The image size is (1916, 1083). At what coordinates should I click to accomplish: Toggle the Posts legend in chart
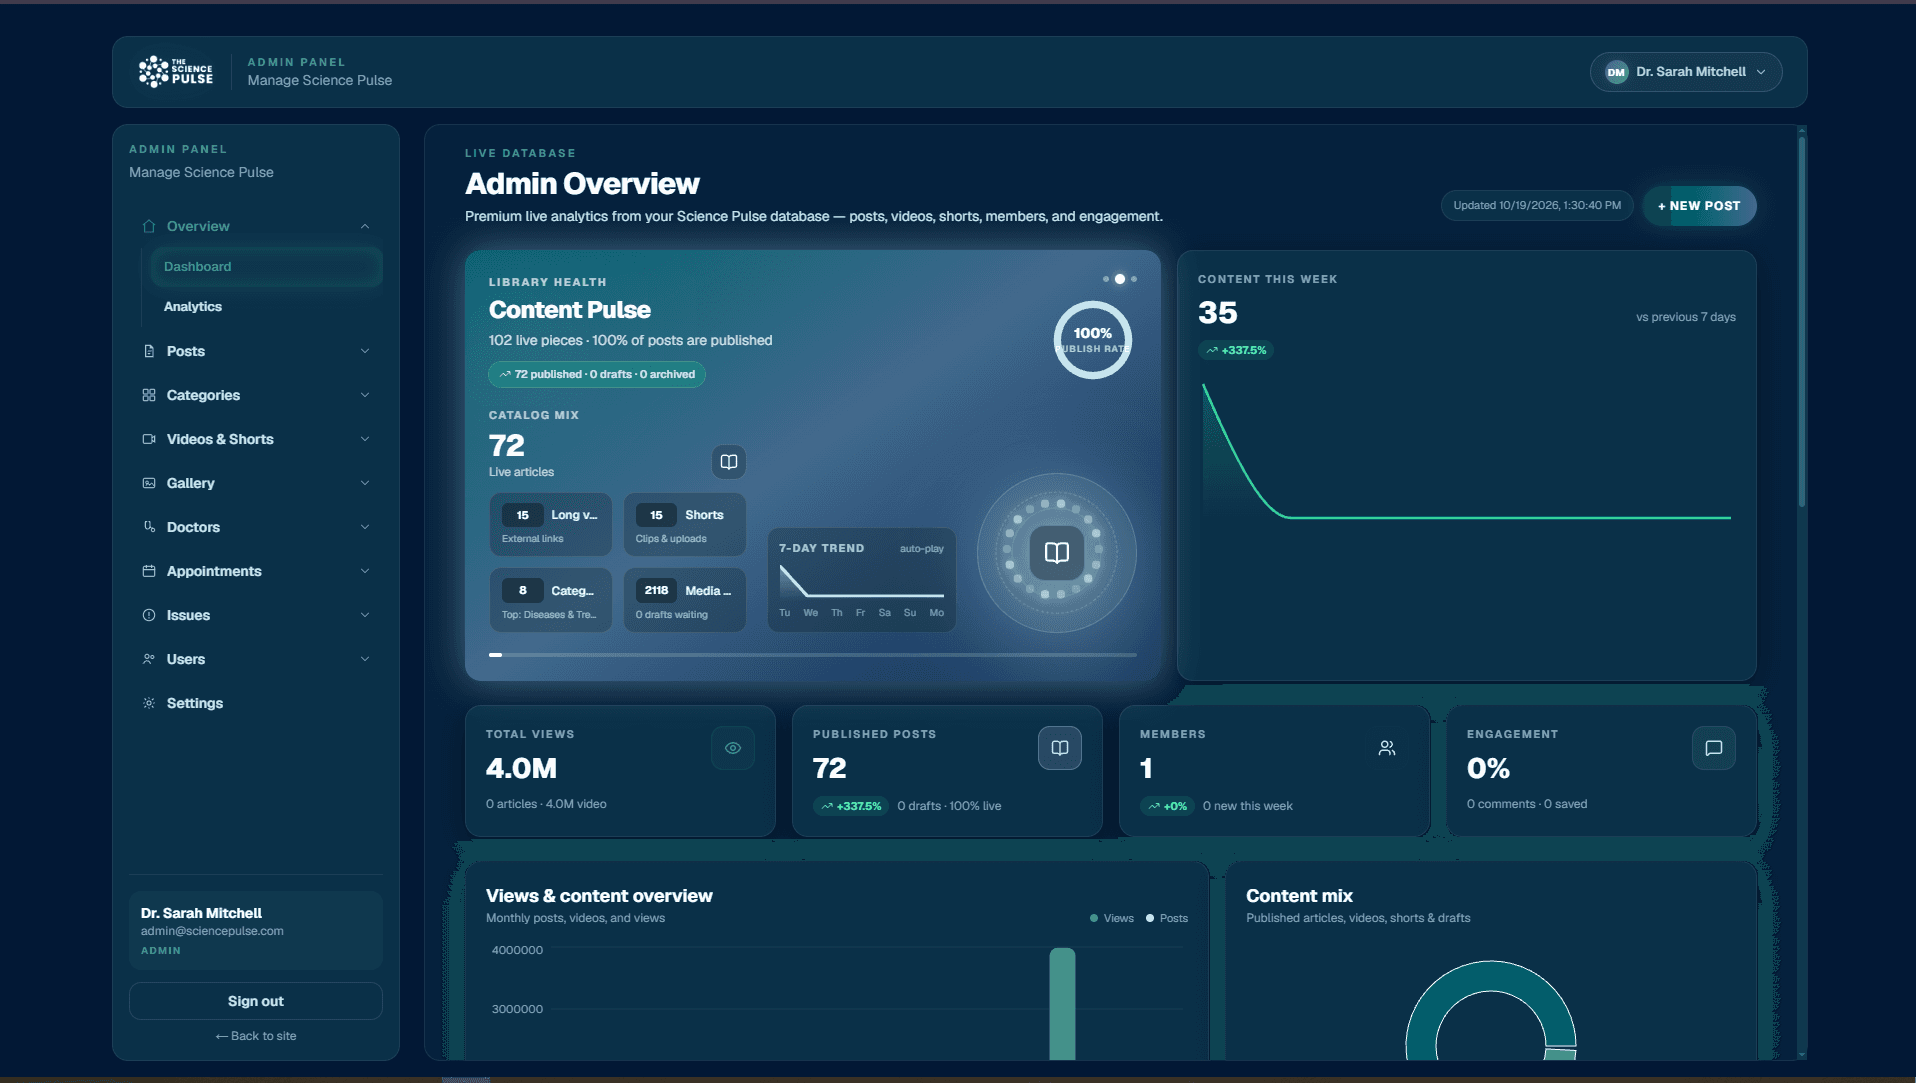point(1167,918)
